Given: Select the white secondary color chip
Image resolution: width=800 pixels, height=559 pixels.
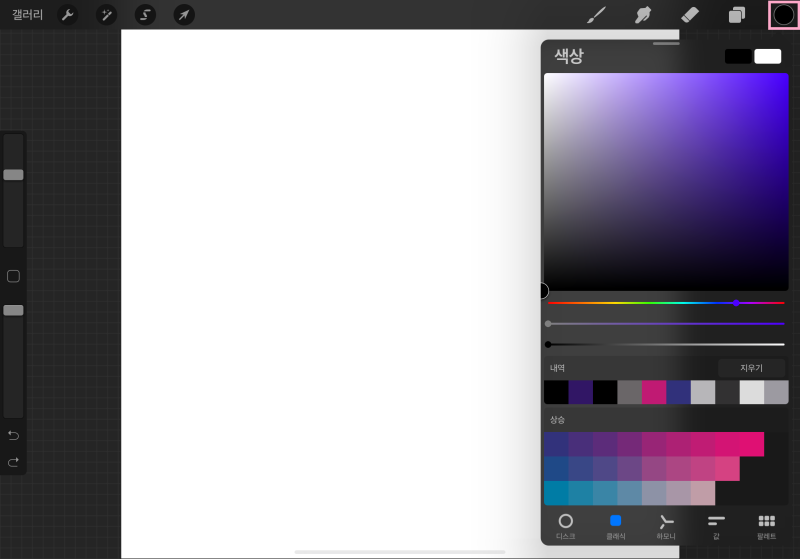Looking at the screenshot, I should pyautogui.click(x=767, y=57).
